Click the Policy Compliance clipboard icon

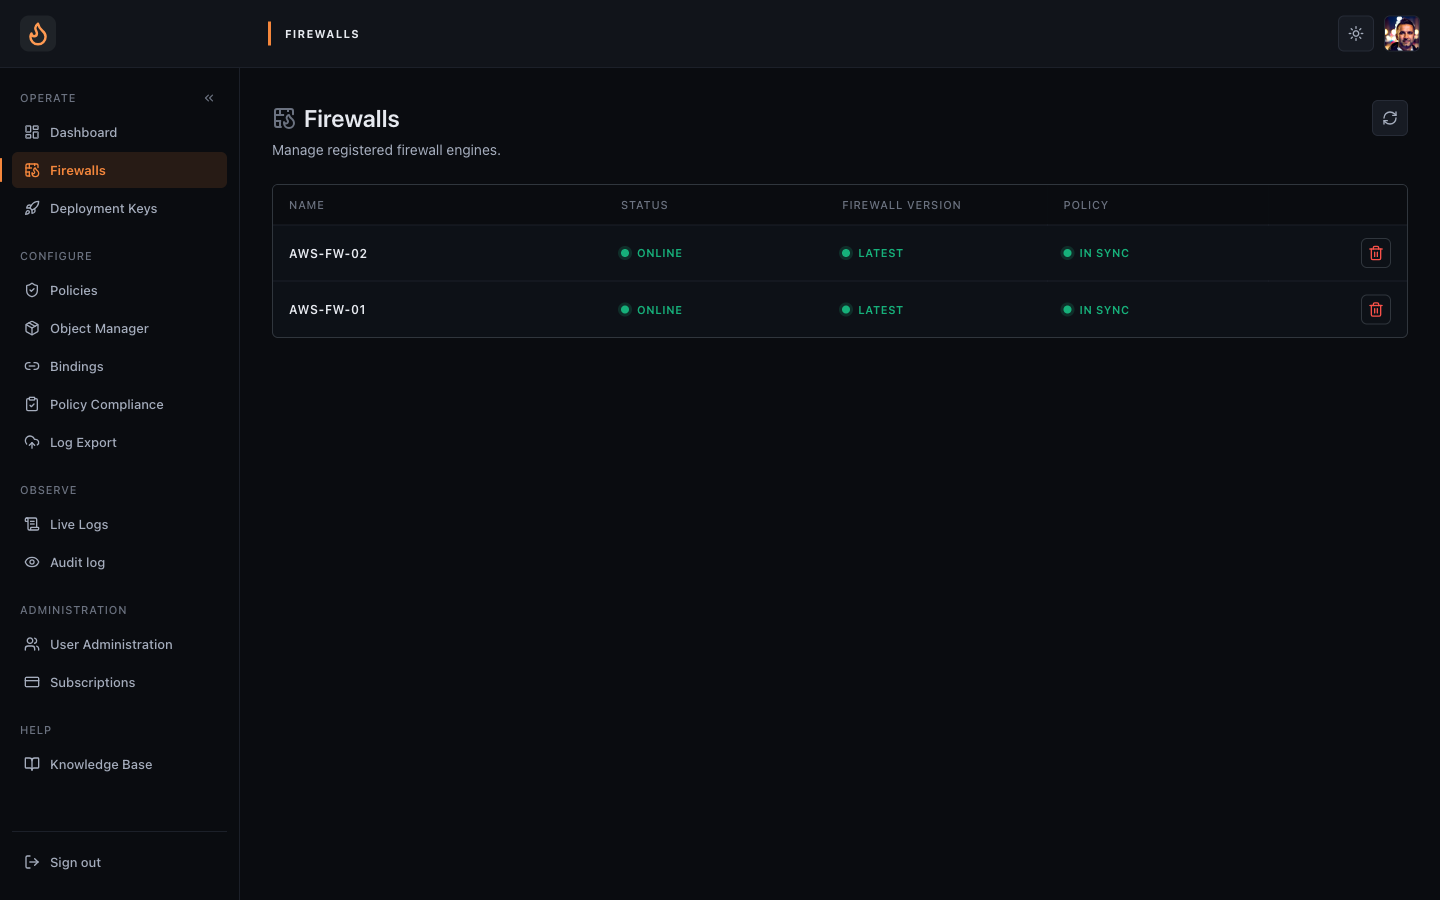[32, 404]
